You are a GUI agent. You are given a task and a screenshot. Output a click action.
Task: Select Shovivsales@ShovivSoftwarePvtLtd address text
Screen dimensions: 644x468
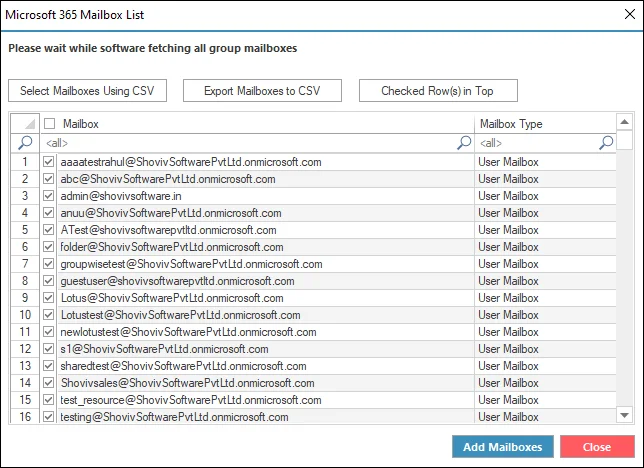point(188,383)
